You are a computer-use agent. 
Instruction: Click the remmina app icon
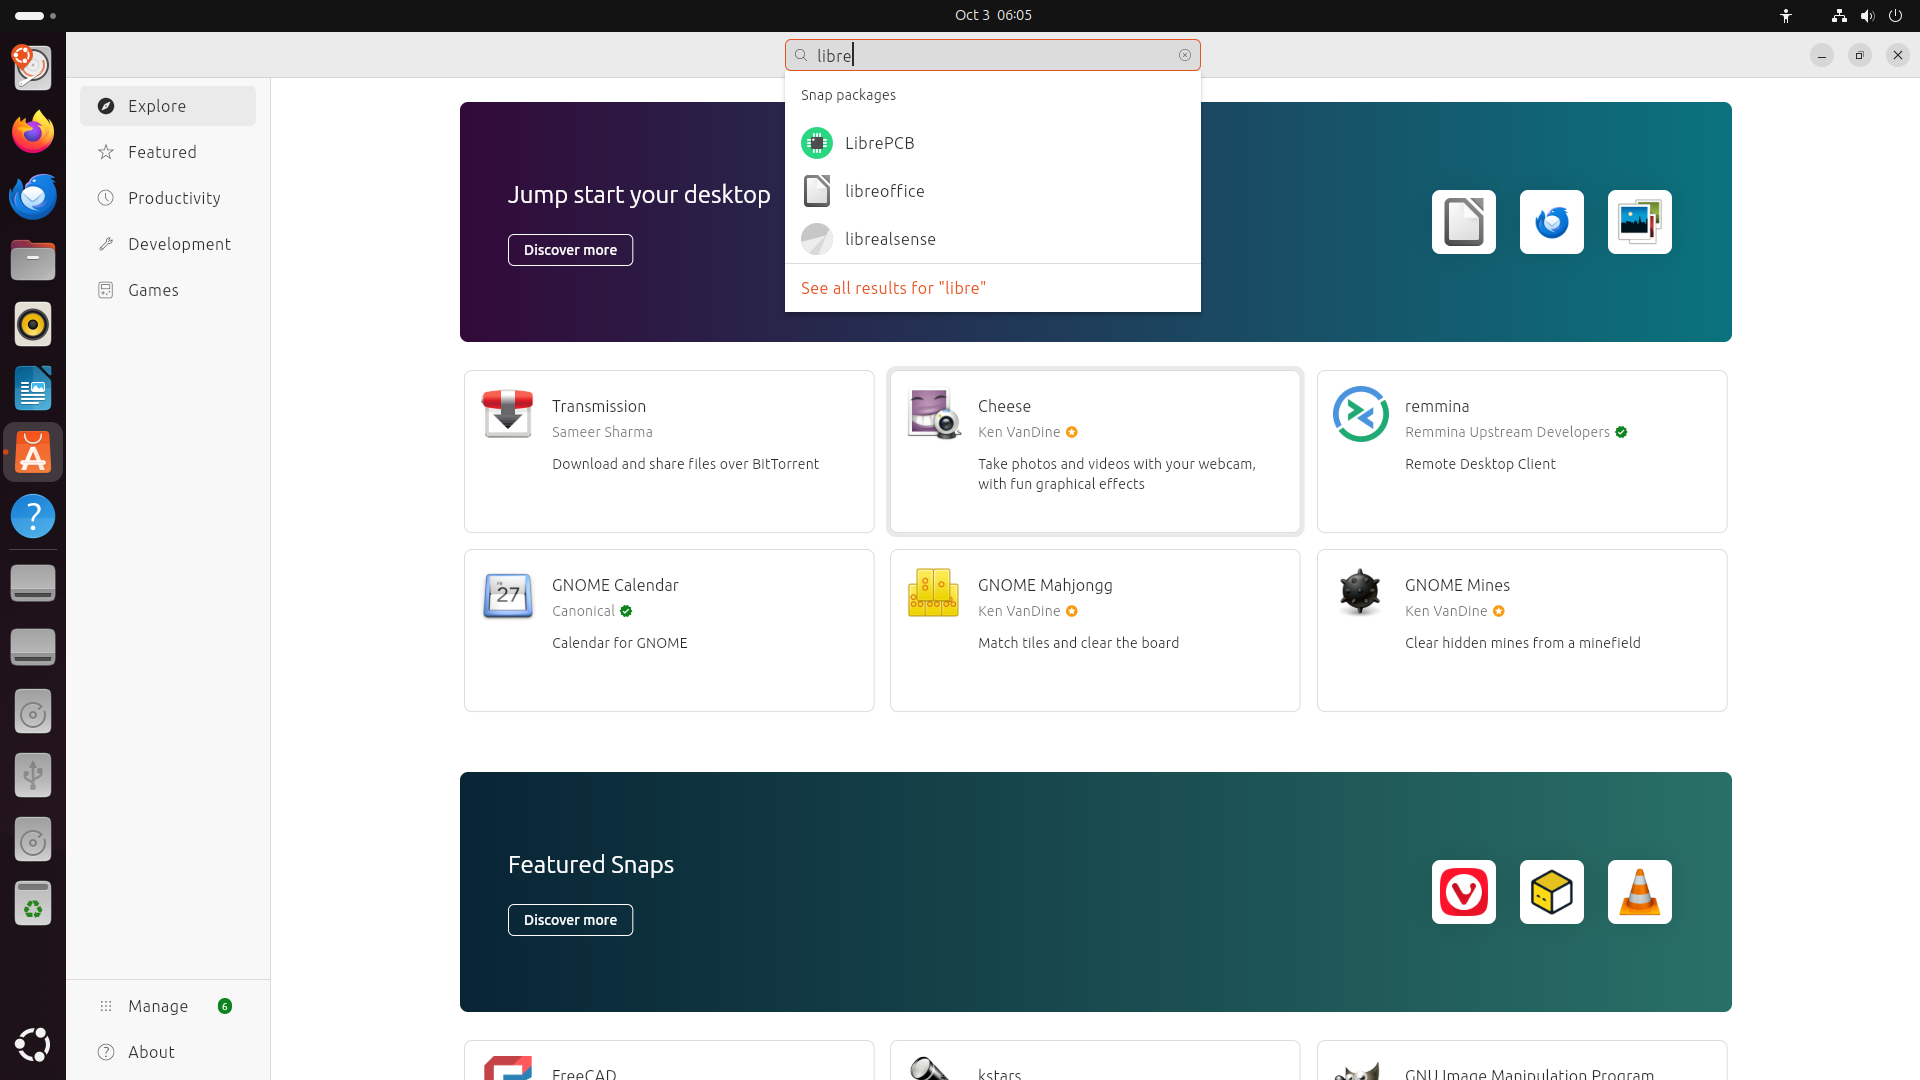click(1361, 414)
